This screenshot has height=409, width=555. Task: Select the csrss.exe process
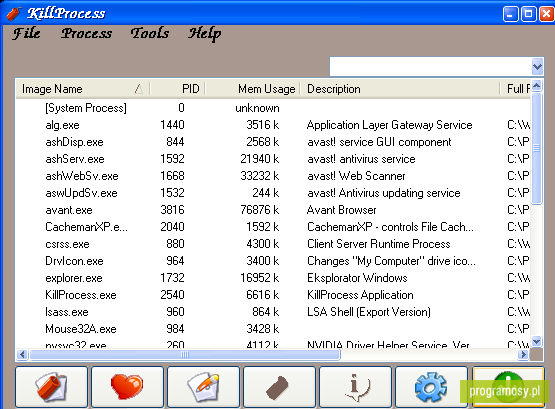pyautogui.click(x=273, y=244)
